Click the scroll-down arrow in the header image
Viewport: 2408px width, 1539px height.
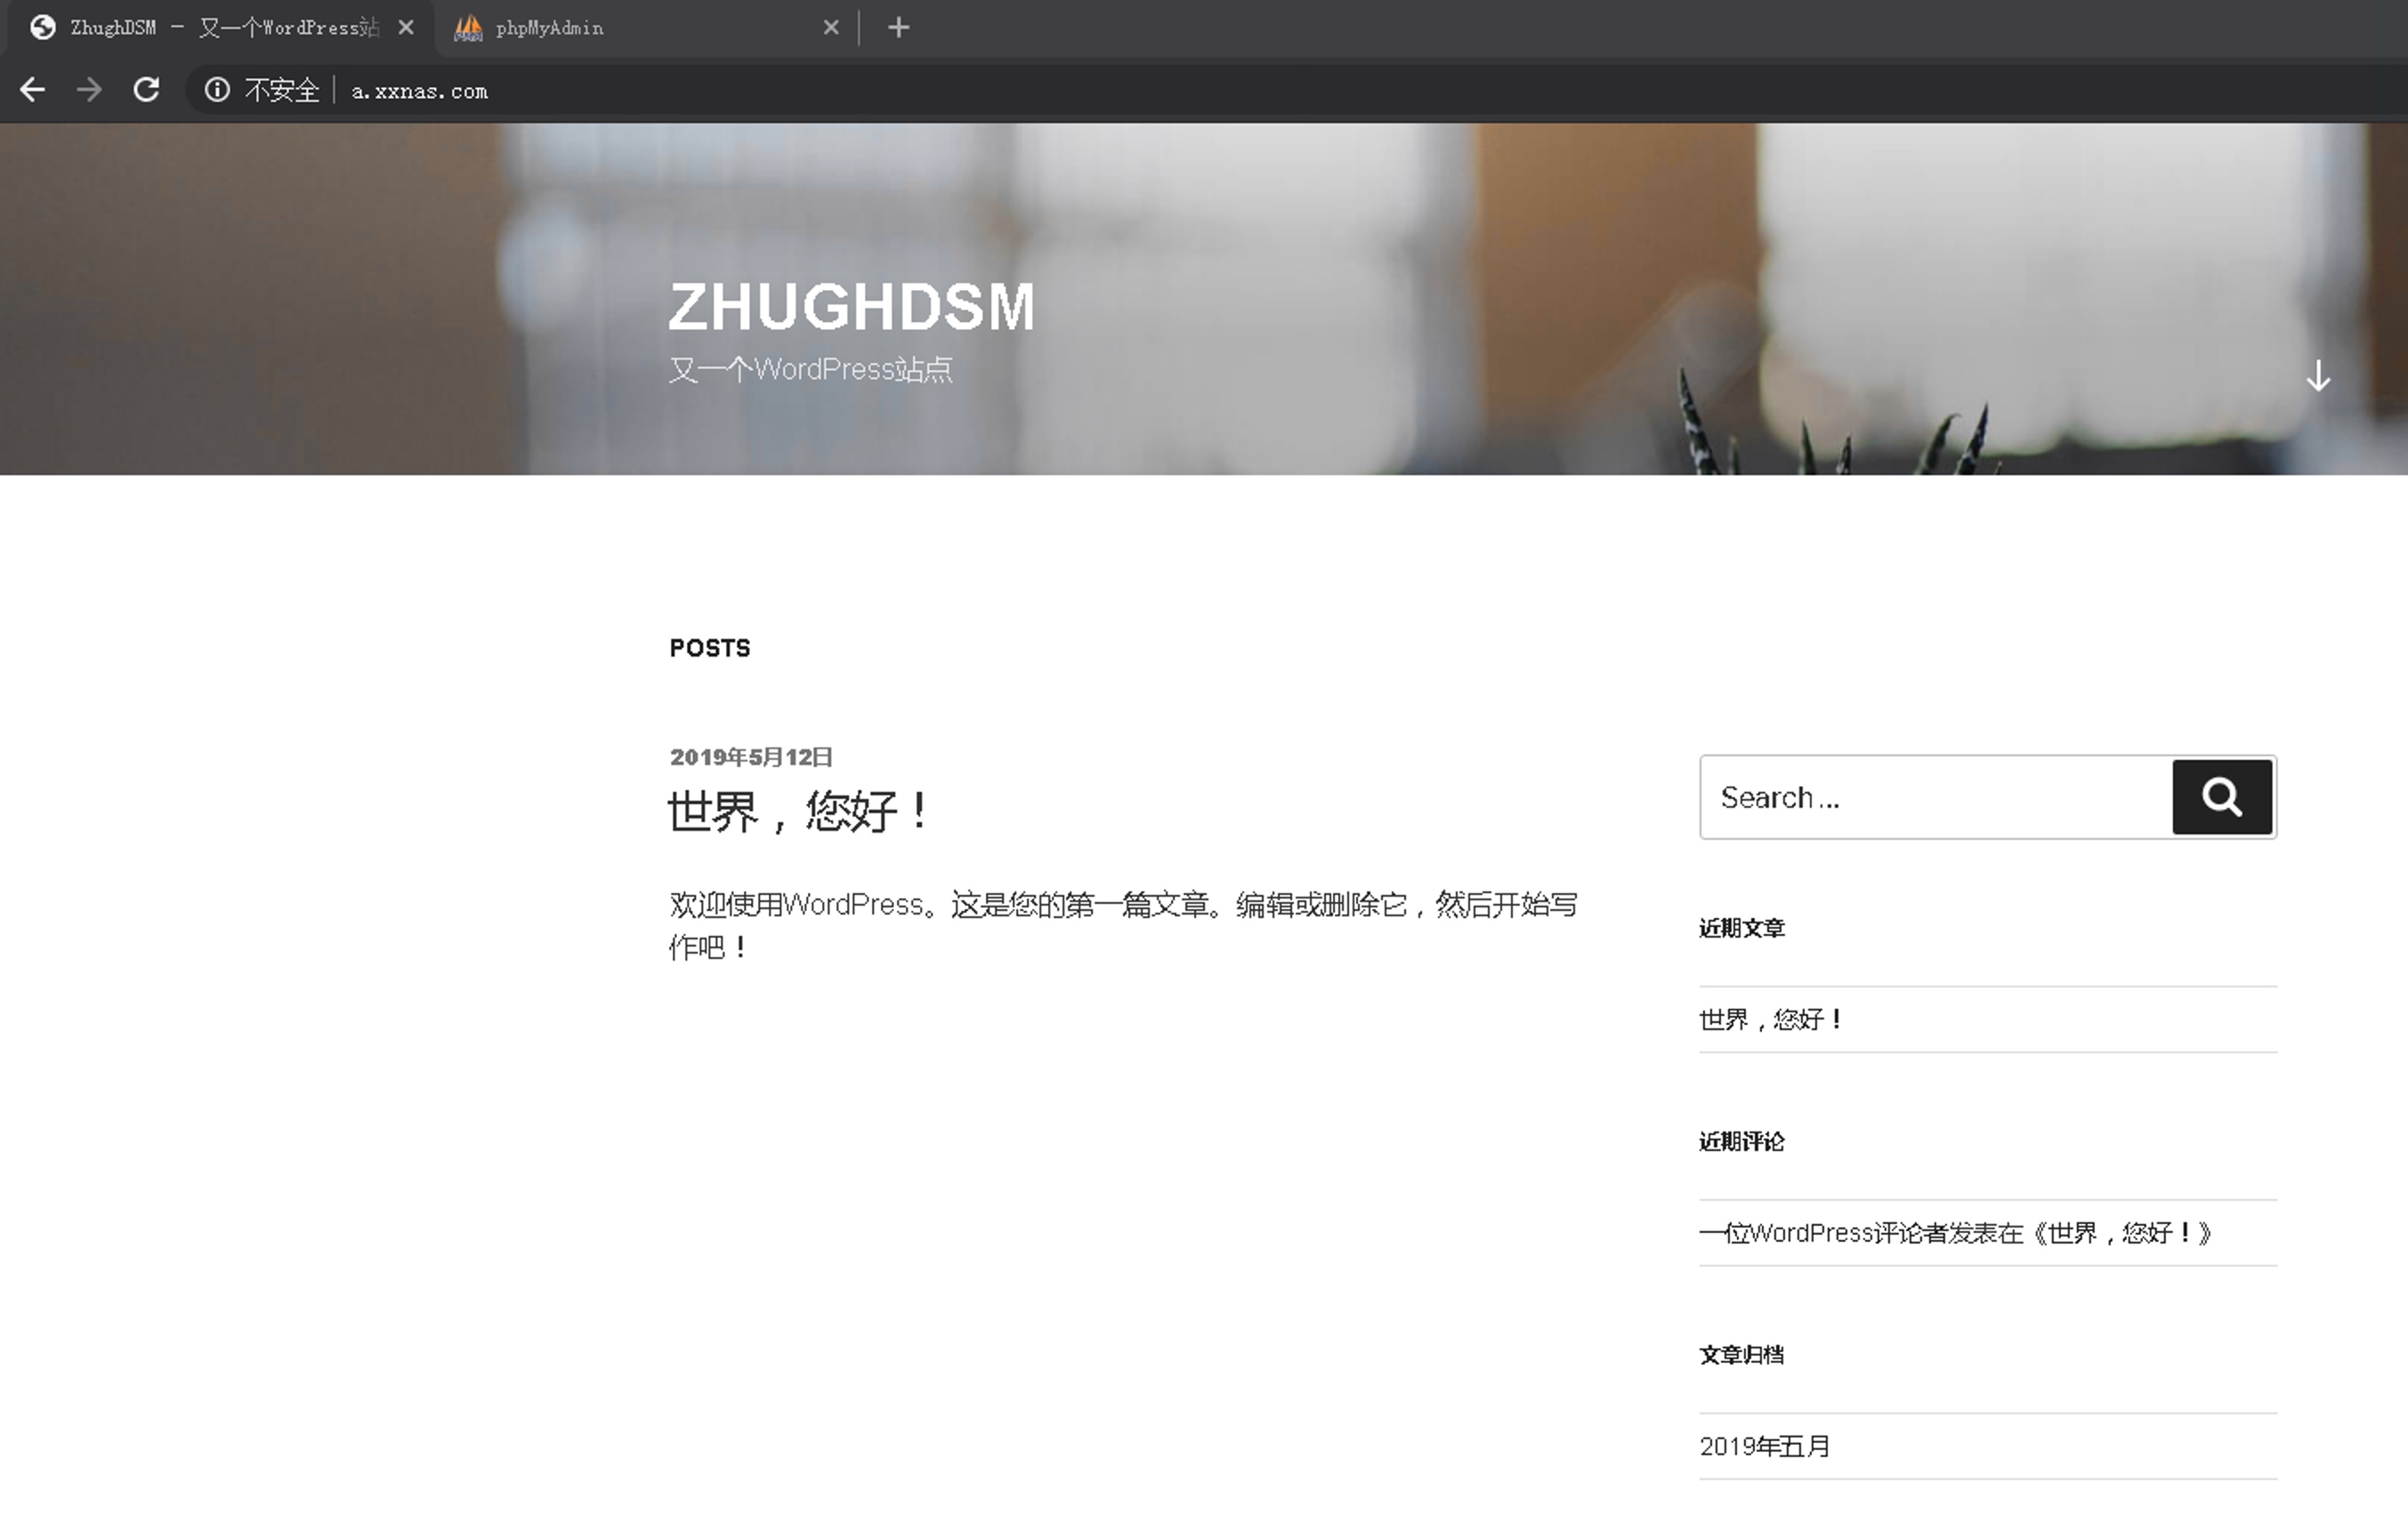[2318, 377]
